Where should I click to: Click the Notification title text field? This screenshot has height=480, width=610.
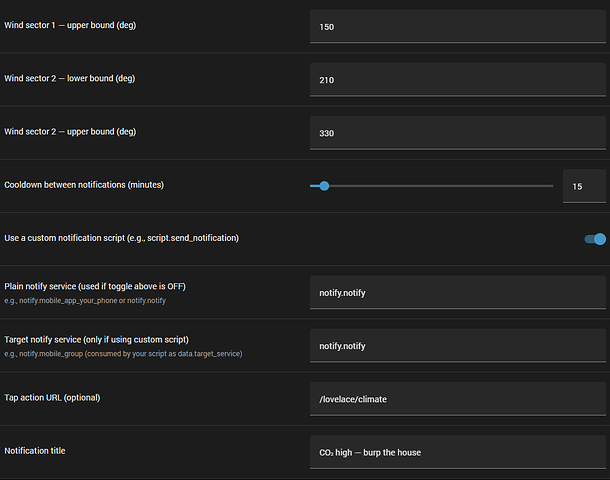click(x=457, y=452)
